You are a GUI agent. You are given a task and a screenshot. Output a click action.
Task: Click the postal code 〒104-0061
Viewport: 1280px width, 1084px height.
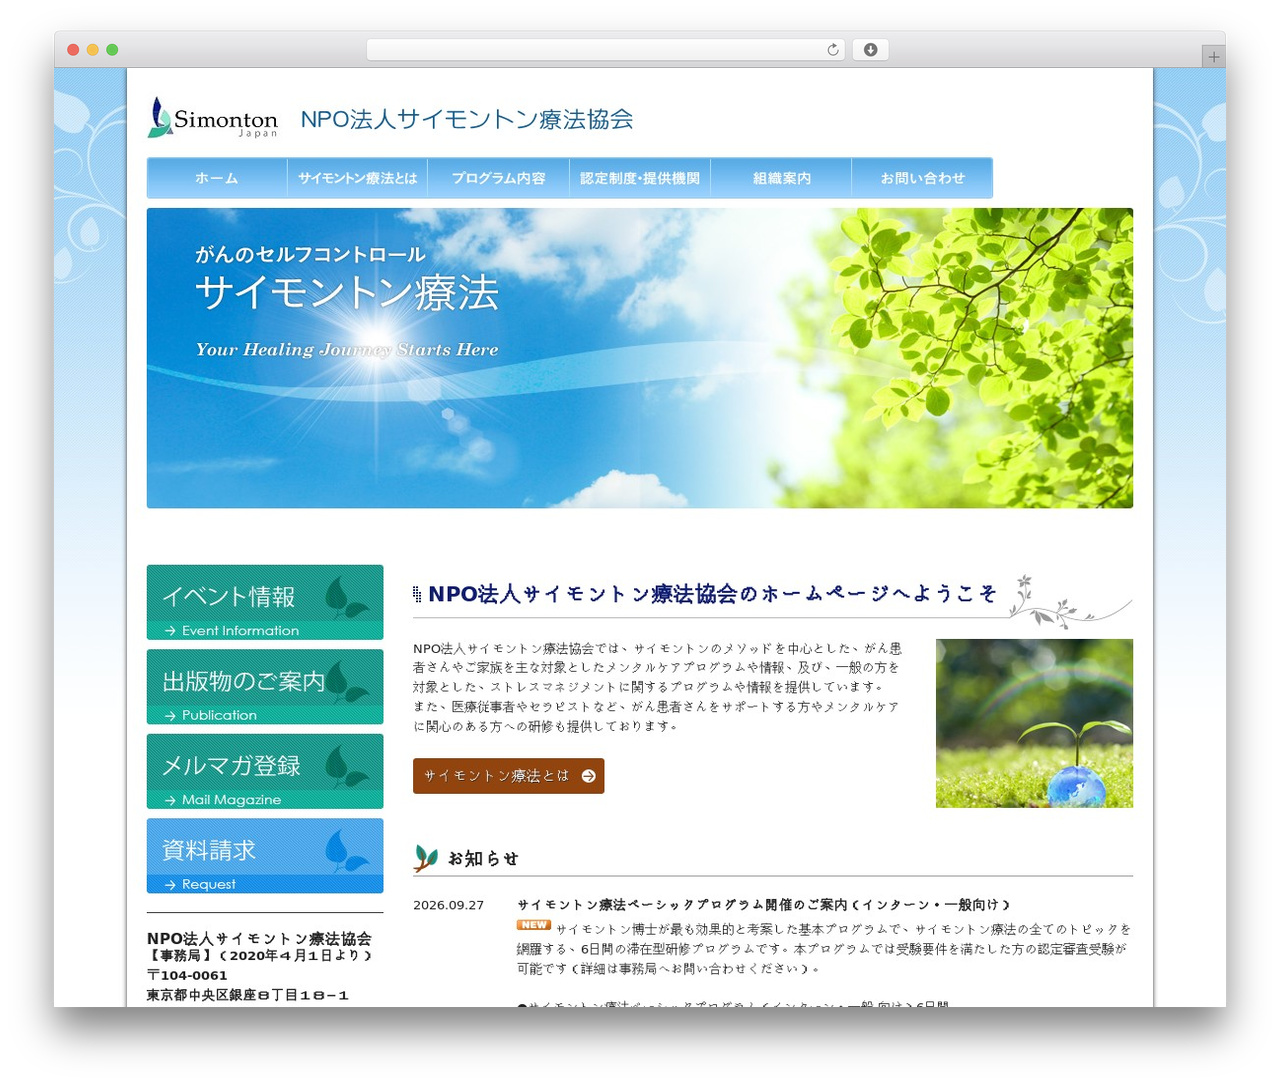tap(187, 975)
